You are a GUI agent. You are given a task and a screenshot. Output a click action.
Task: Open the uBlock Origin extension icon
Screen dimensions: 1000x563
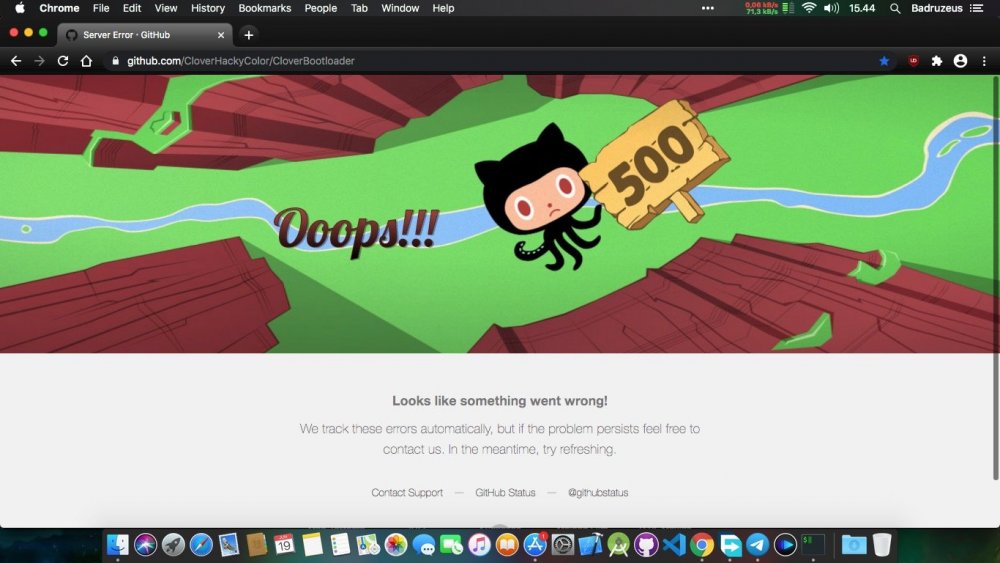913,61
